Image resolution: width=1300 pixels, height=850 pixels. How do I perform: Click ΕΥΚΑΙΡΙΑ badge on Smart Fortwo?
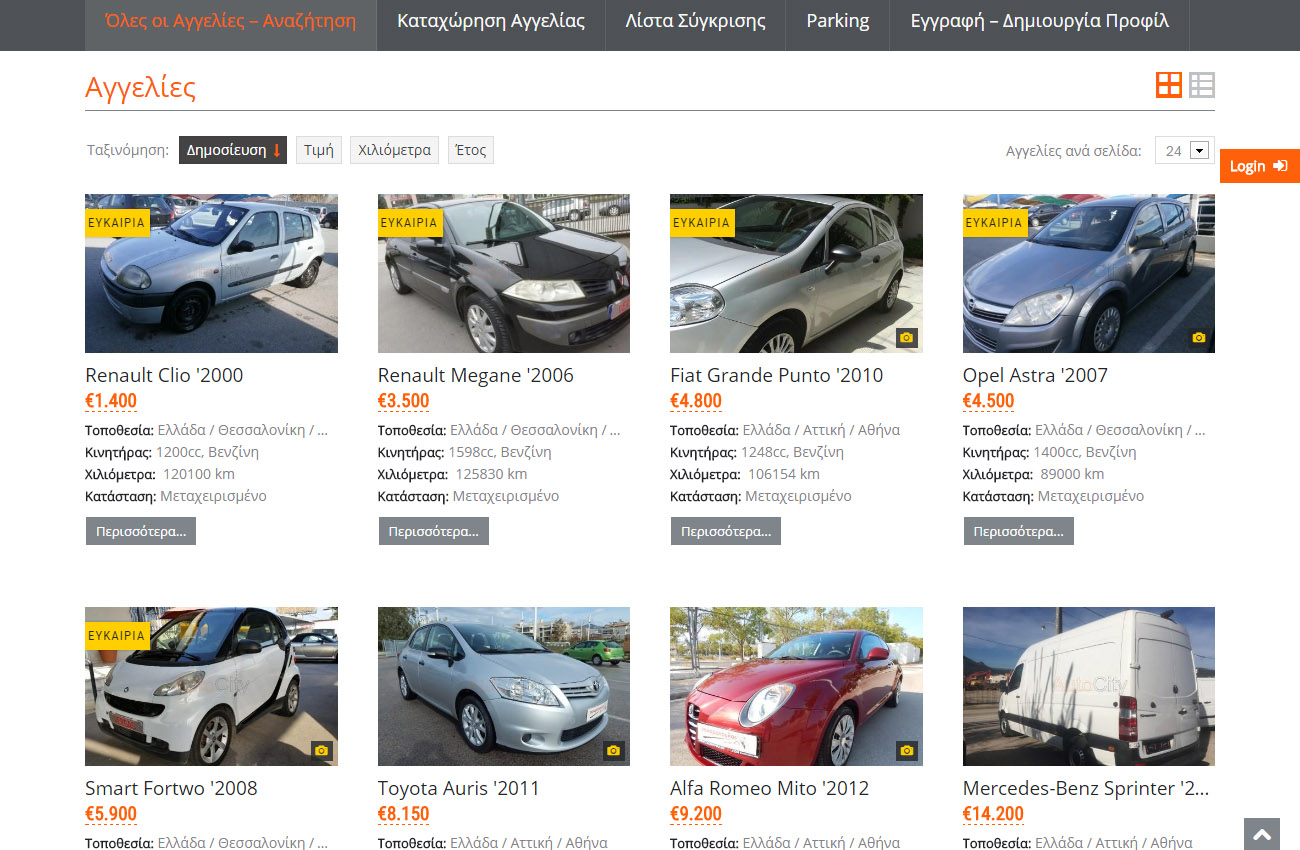(x=117, y=635)
